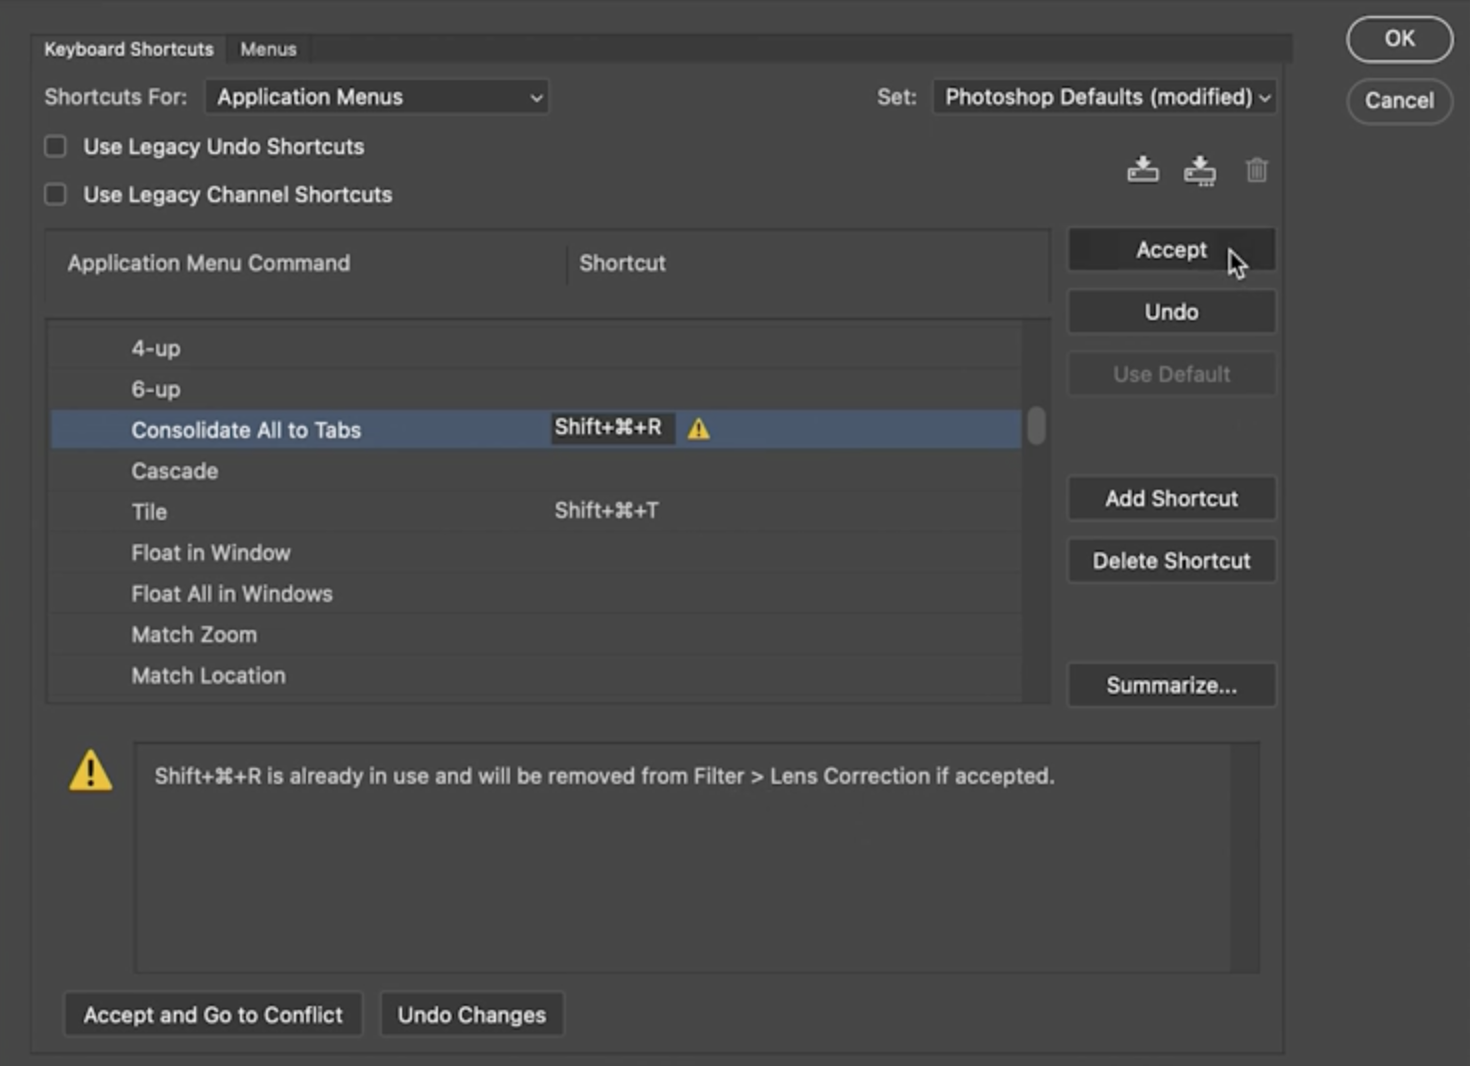The image size is (1470, 1066).
Task: Click the Shift+⌘+T shortcut for Tile
Action: [x=607, y=511]
